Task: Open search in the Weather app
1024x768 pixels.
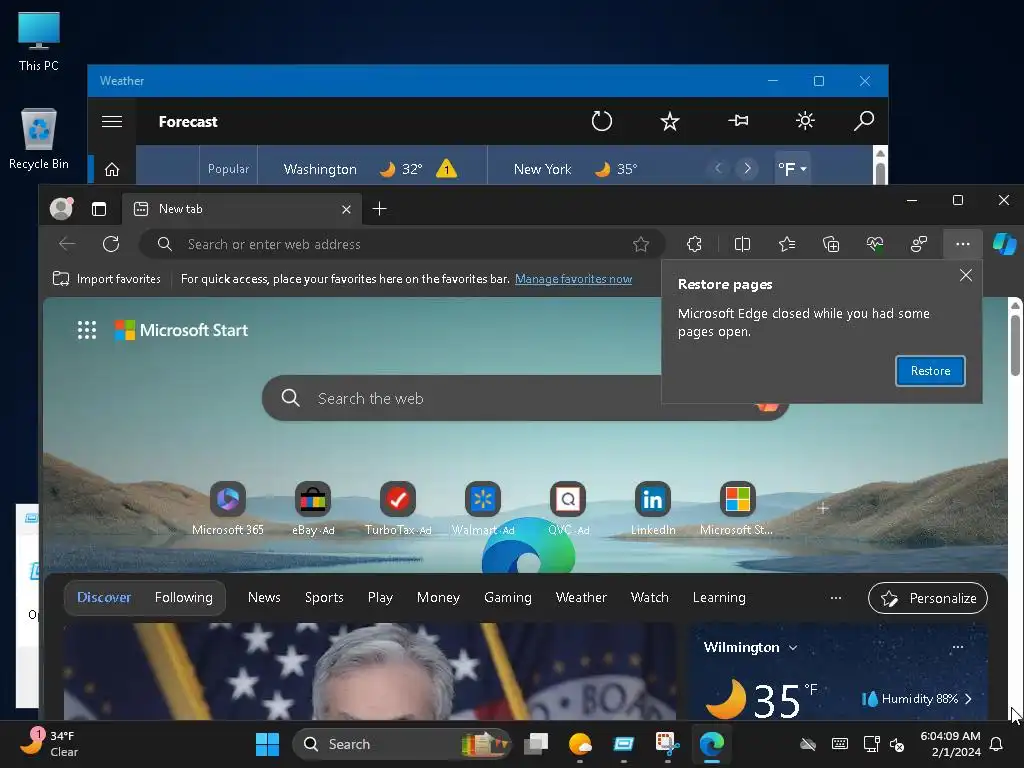Action: (x=863, y=121)
